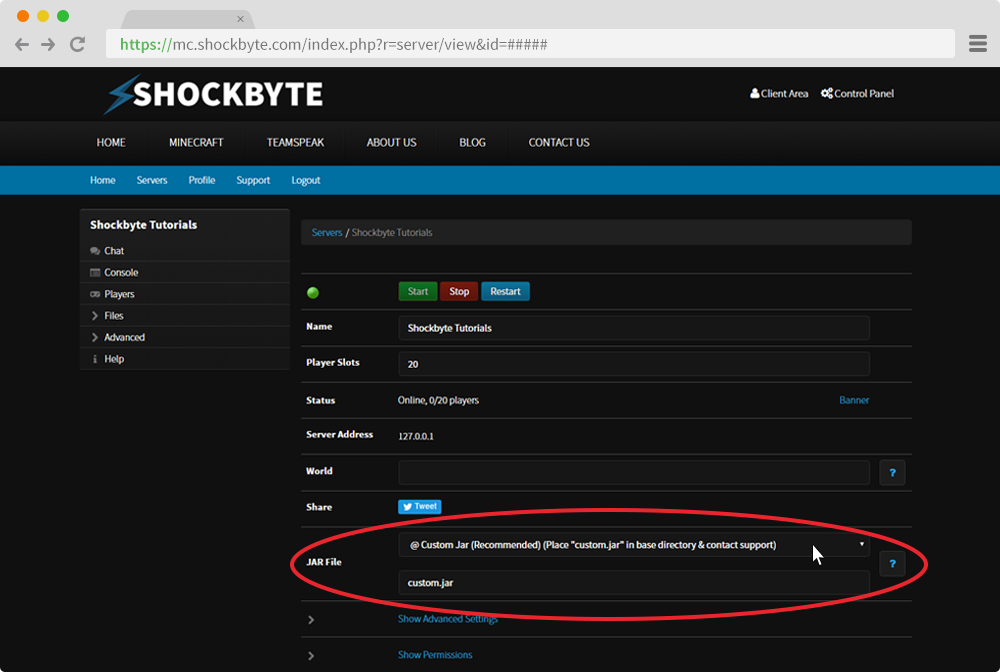Click Show Permissions link
The width and height of the screenshot is (1000, 672).
point(435,655)
